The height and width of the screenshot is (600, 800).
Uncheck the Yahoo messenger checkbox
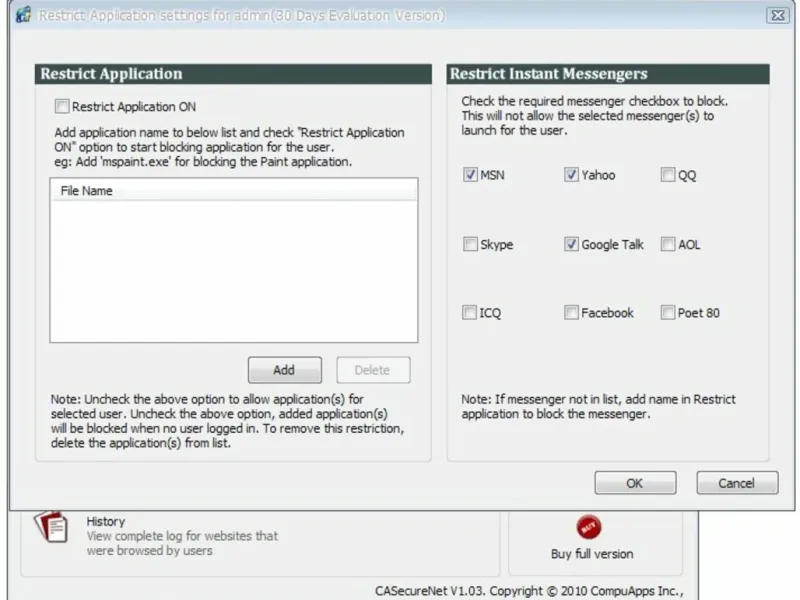571,175
